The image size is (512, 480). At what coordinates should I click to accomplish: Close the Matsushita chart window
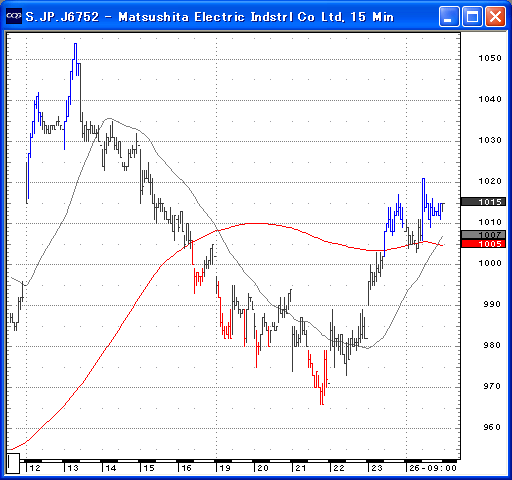coord(495,16)
